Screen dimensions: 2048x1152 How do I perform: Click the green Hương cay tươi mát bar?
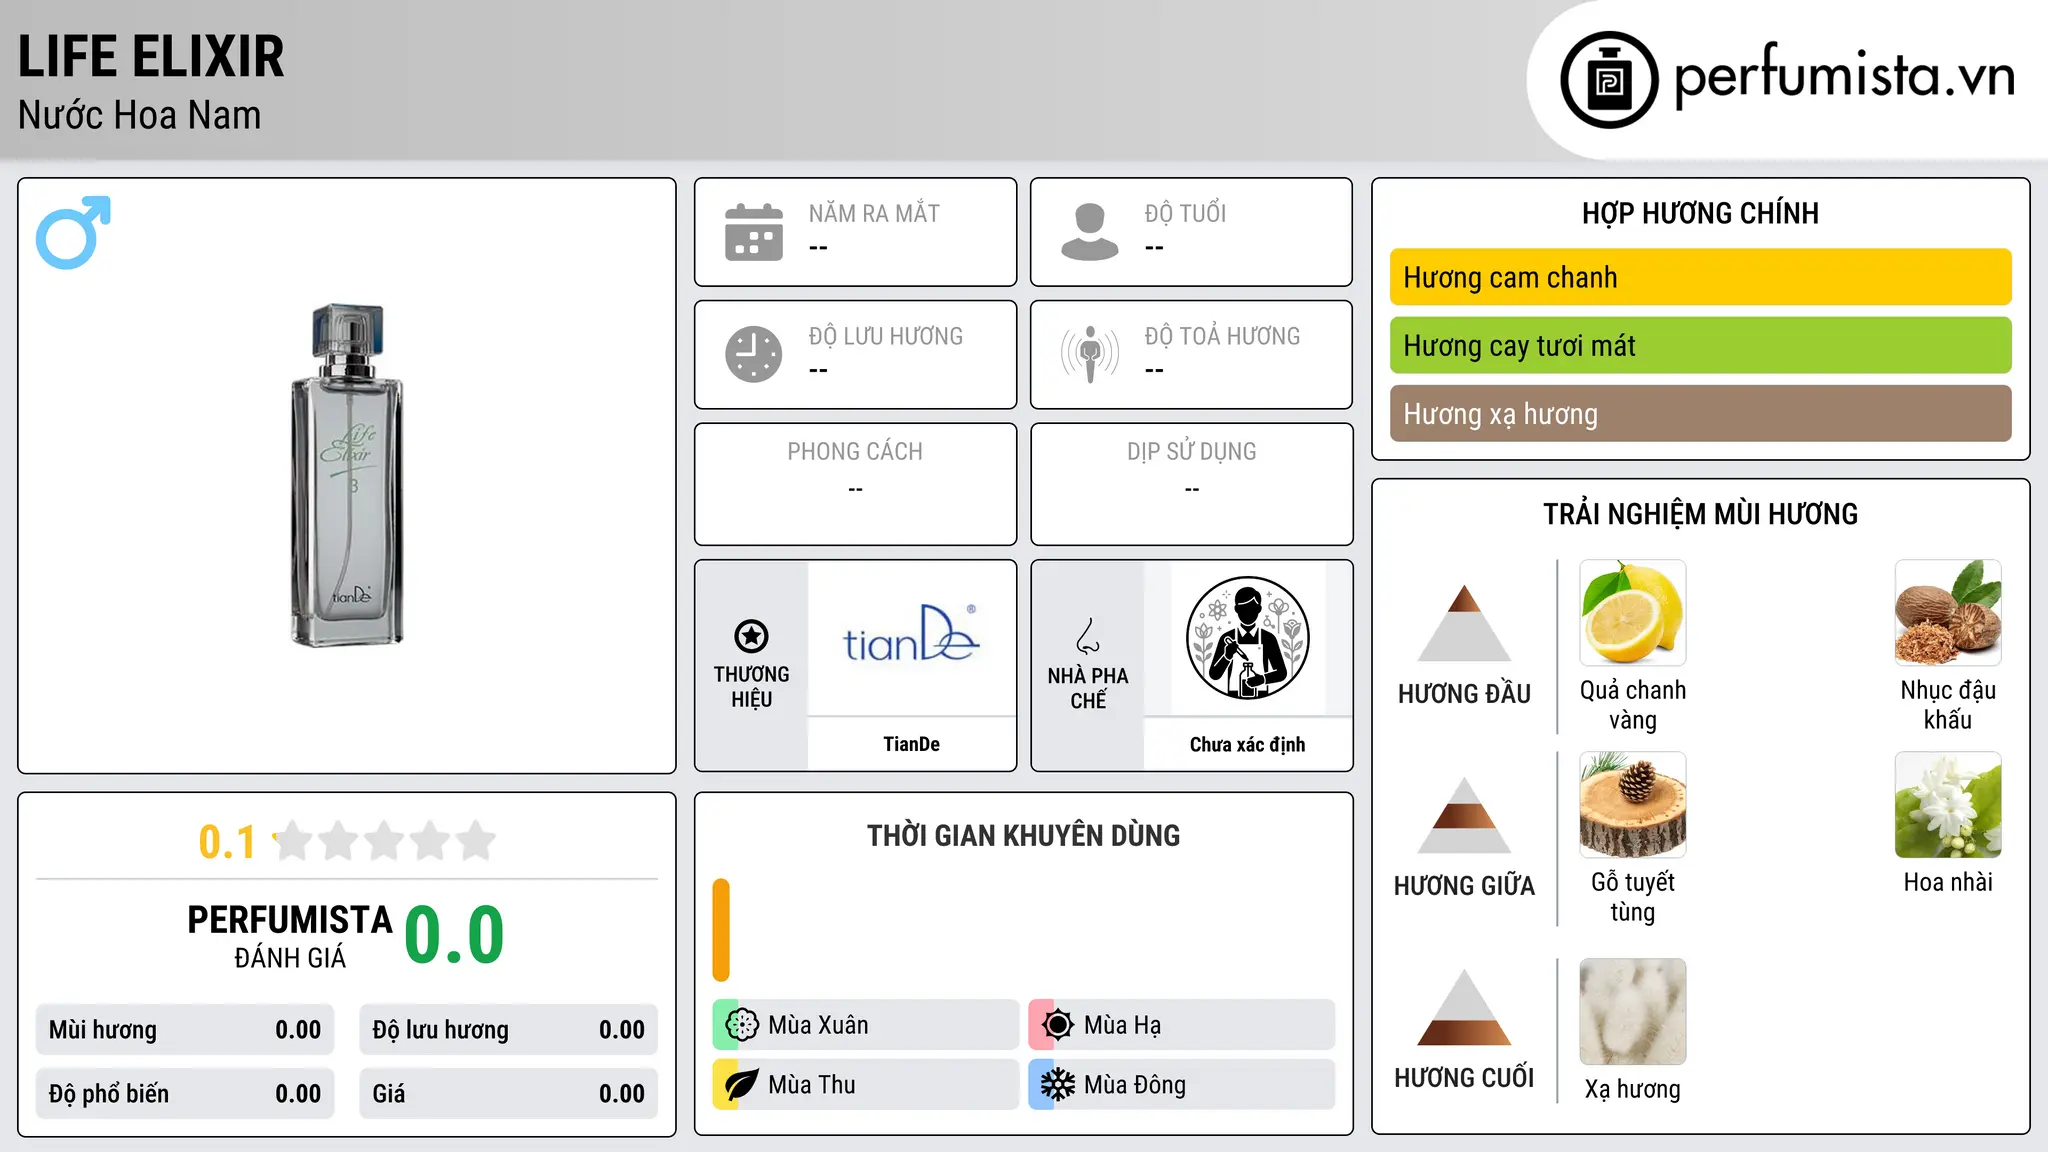click(1700, 345)
